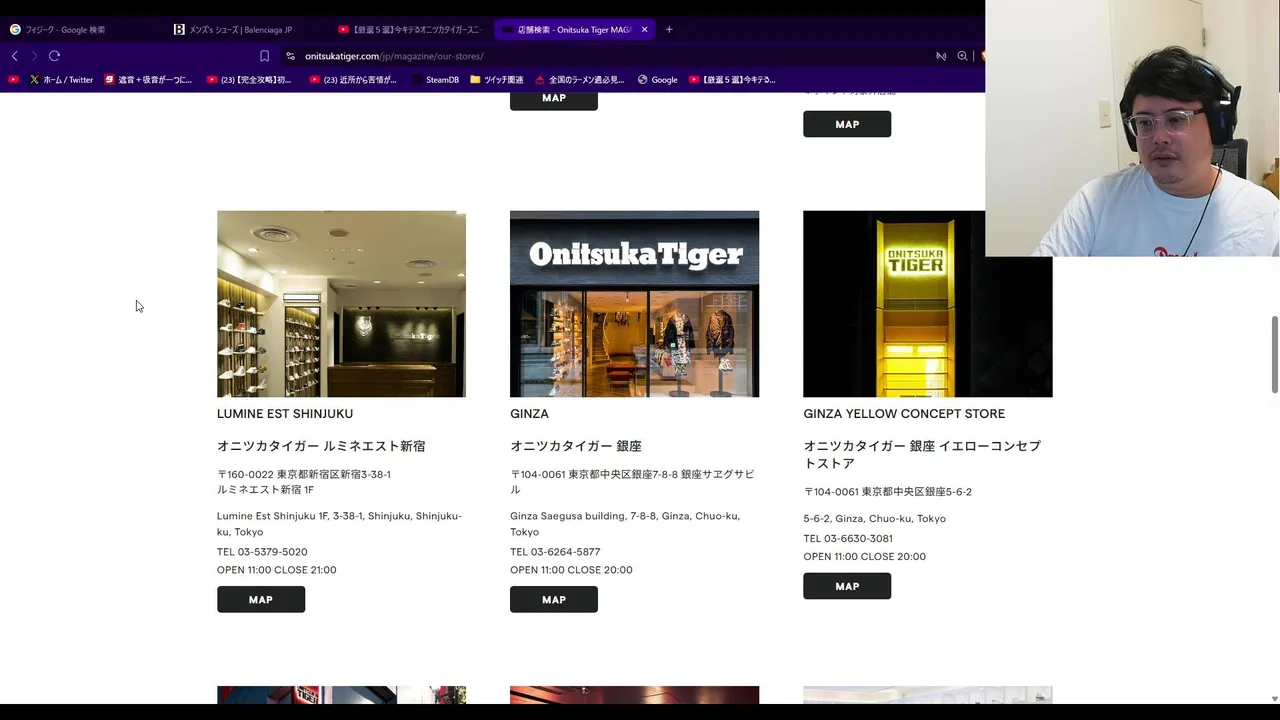Open a new tab with the plus button

[669, 29]
